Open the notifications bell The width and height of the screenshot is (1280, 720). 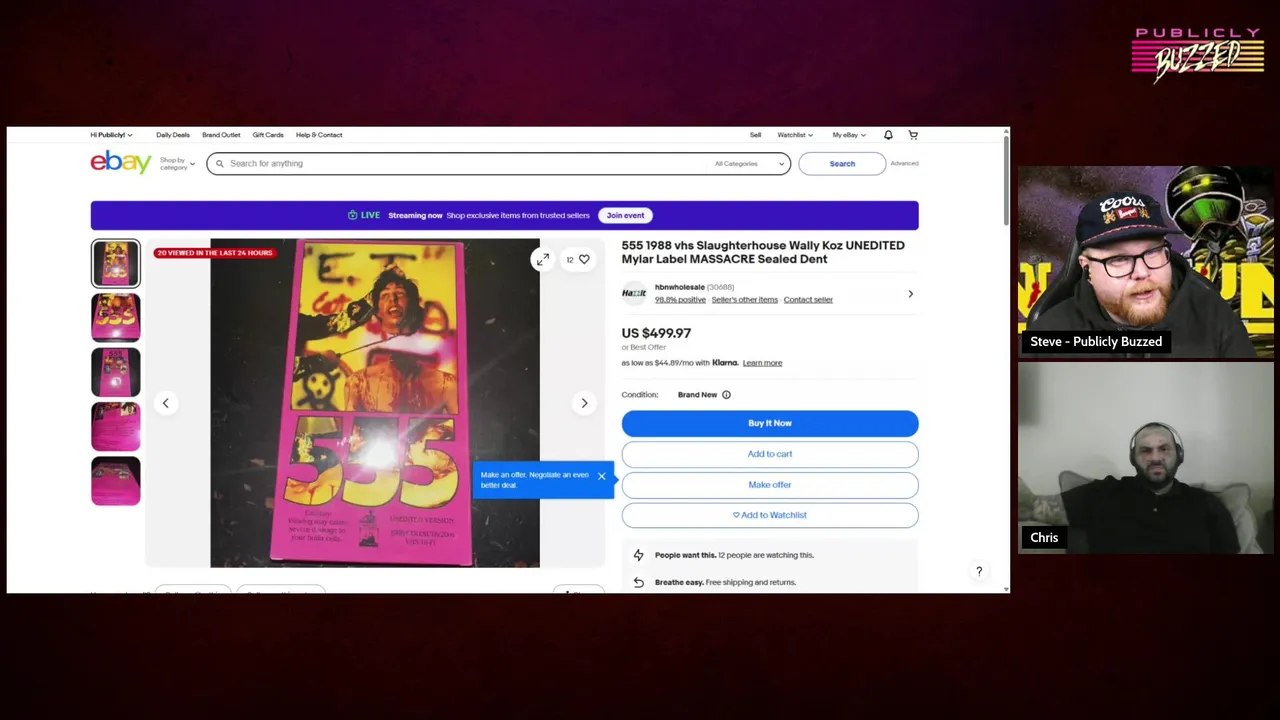coord(888,135)
